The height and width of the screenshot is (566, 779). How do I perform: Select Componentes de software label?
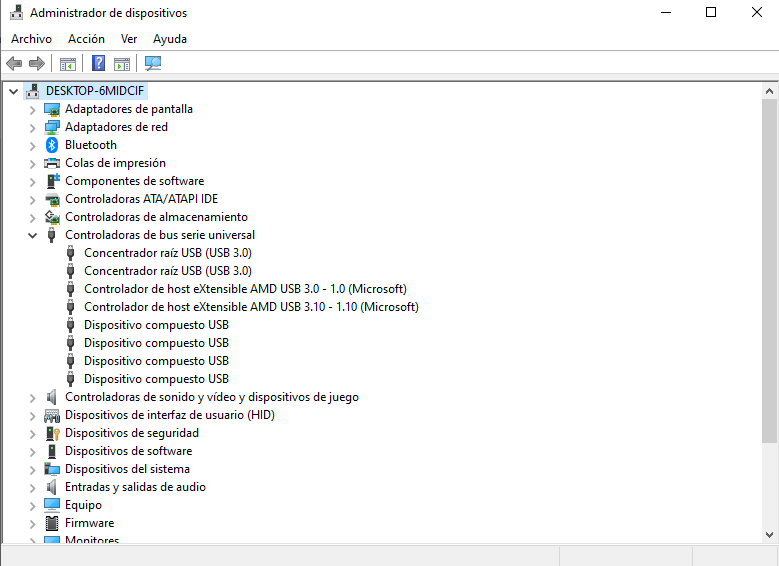point(135,181)
